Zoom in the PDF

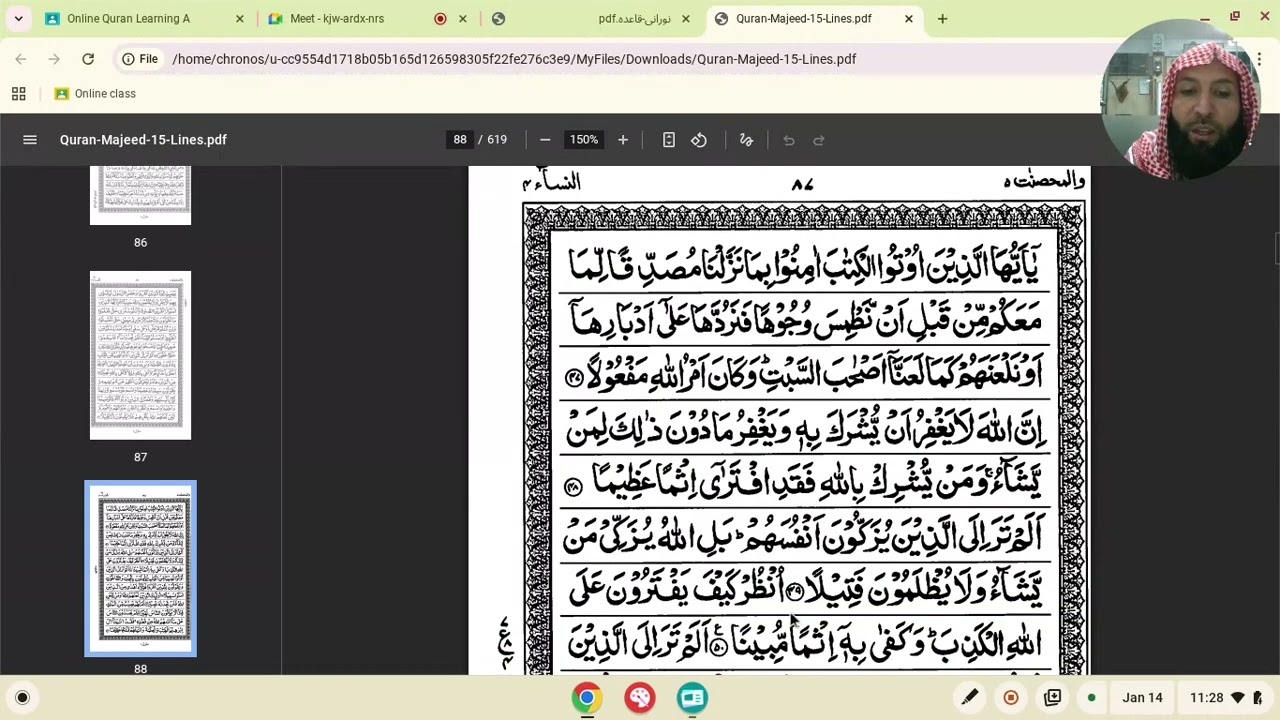pos(623,140)
